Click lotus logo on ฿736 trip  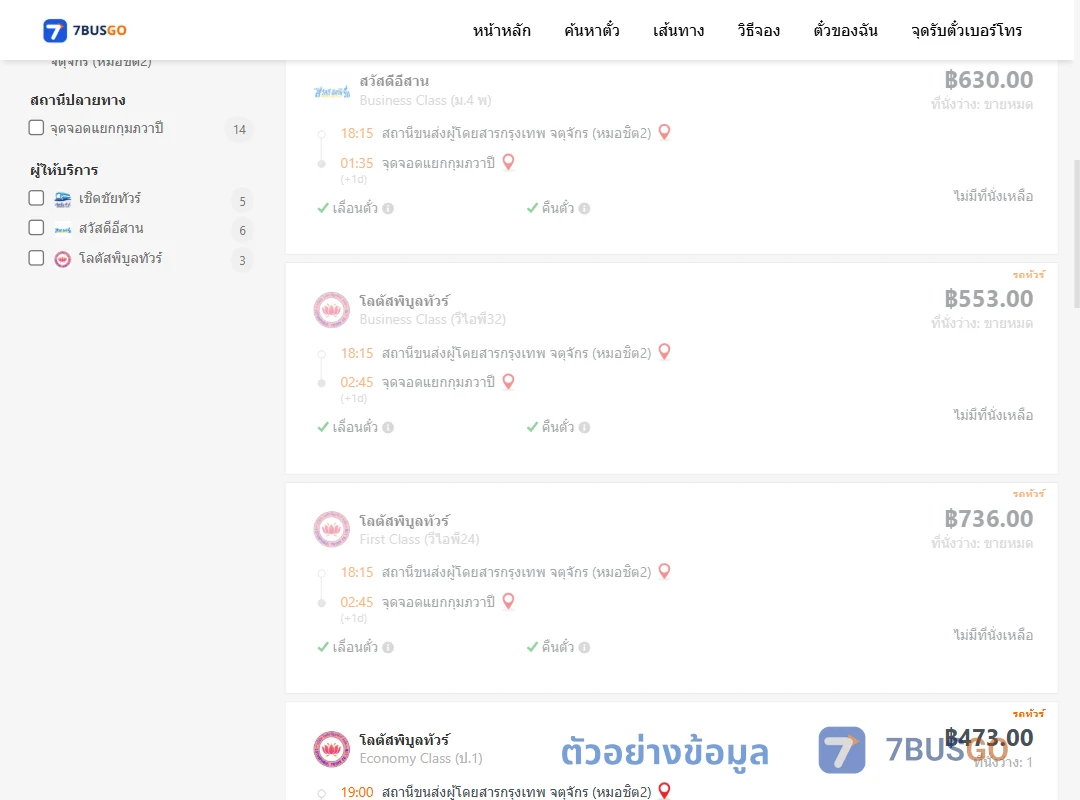tap(332, 529)
